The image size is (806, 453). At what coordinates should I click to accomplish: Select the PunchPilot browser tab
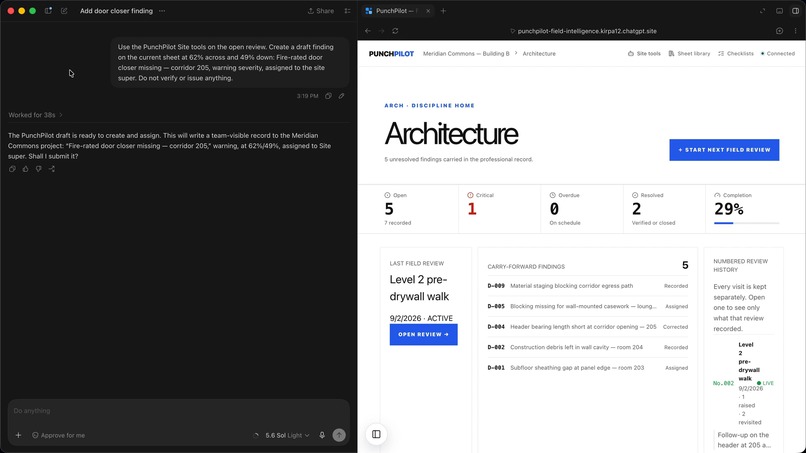(x=396, y=11)
